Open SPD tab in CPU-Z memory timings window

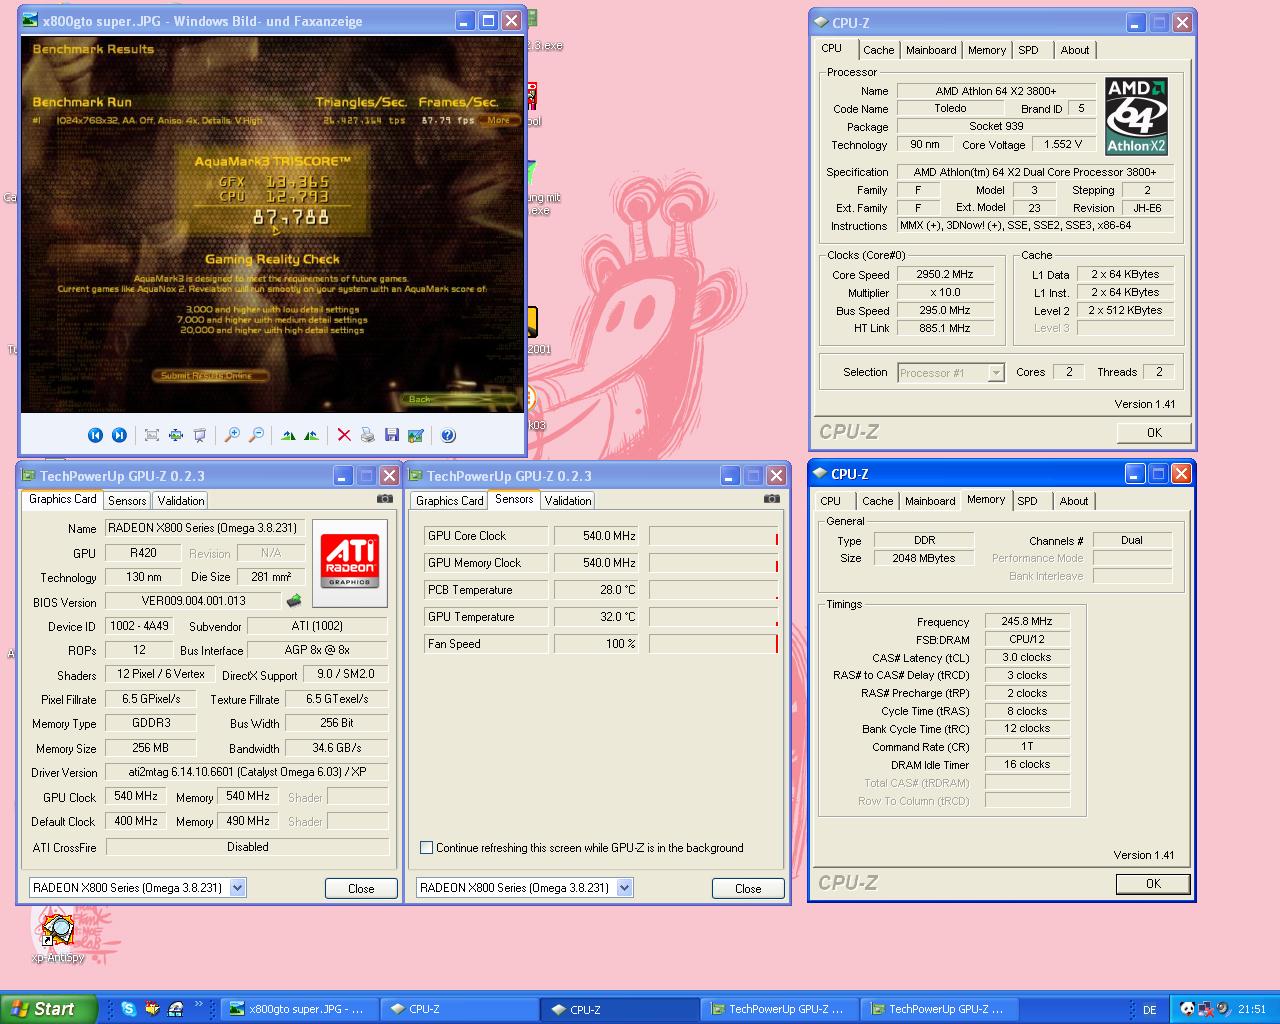pyautogui.click(x=1028, y=501)
